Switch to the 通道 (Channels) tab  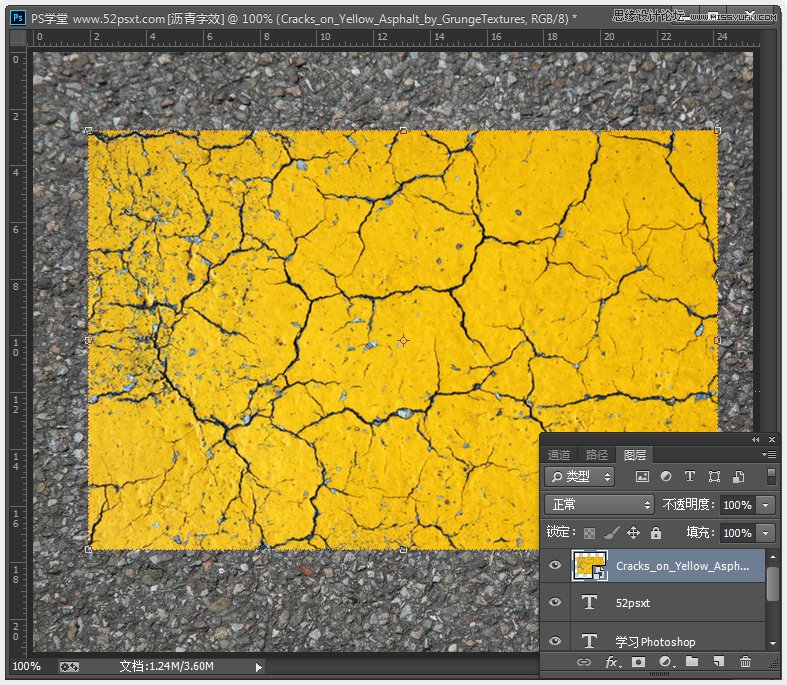point(559,455)
